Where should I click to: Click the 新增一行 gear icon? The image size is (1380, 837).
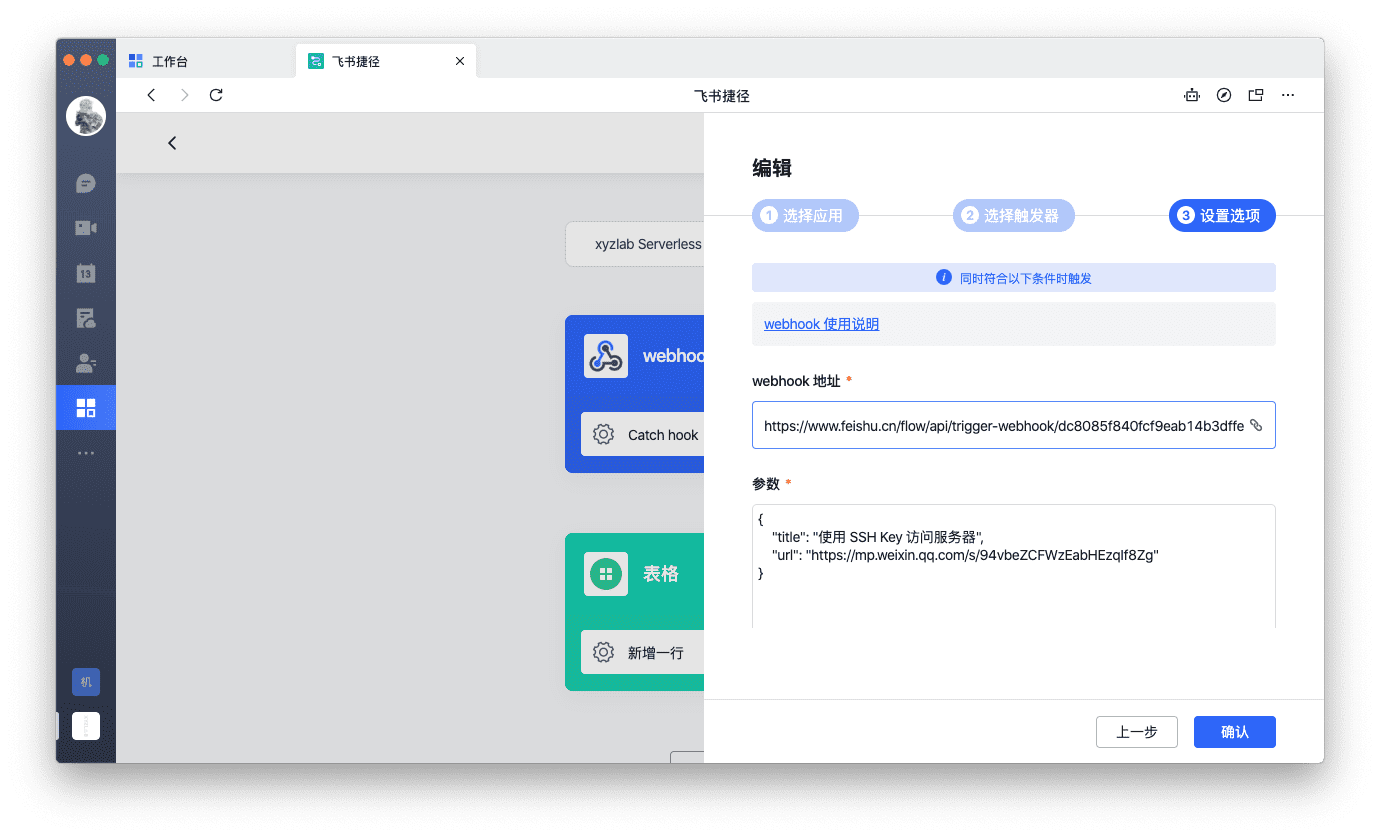tap(603, 653)
